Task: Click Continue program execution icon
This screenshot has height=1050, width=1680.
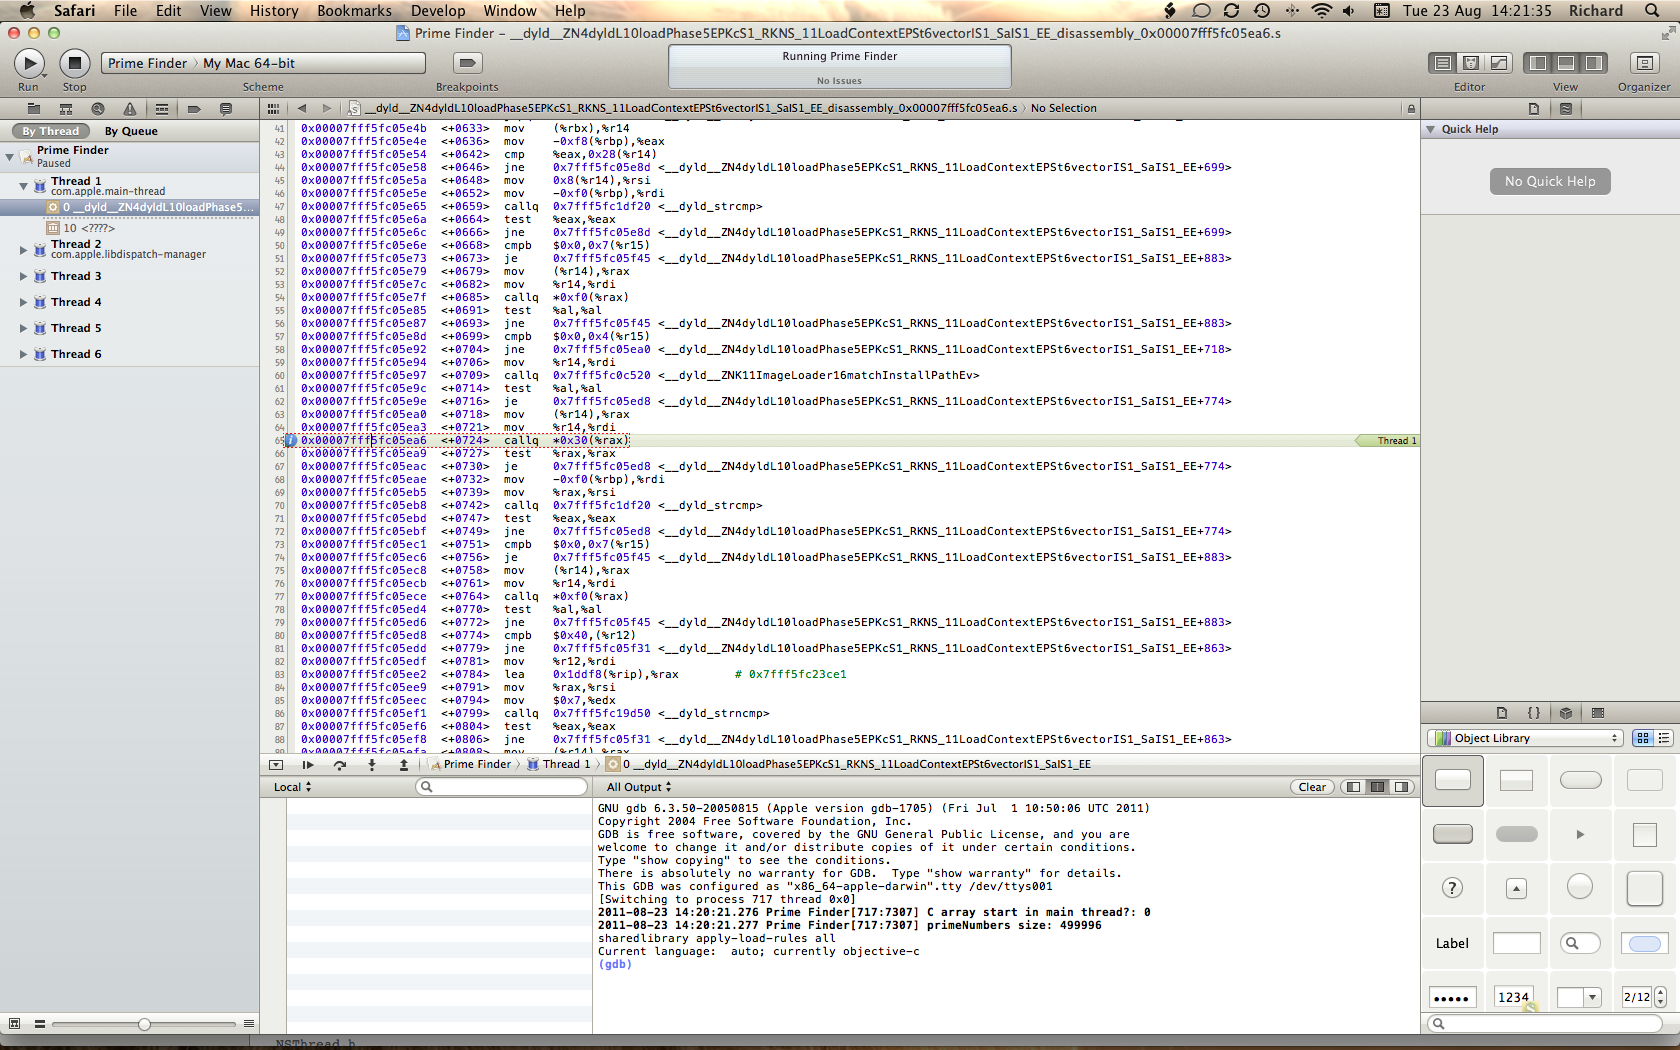Action: click(x=308, y=764)
